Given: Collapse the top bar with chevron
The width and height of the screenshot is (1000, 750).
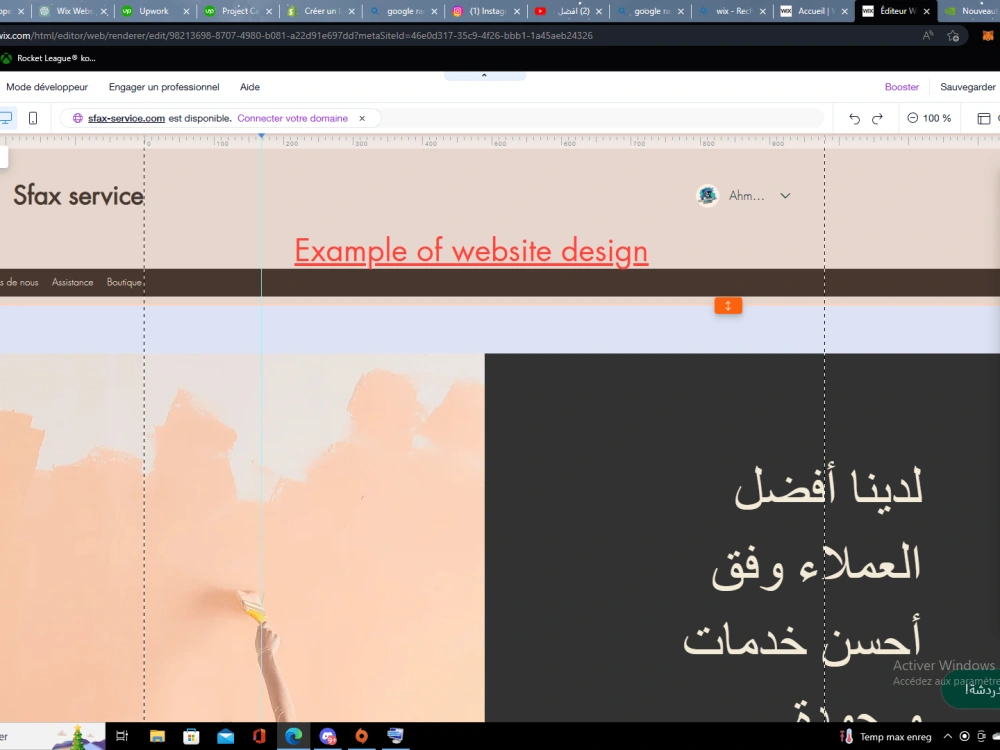Looking at the screenshot, I should coord(484,75).
